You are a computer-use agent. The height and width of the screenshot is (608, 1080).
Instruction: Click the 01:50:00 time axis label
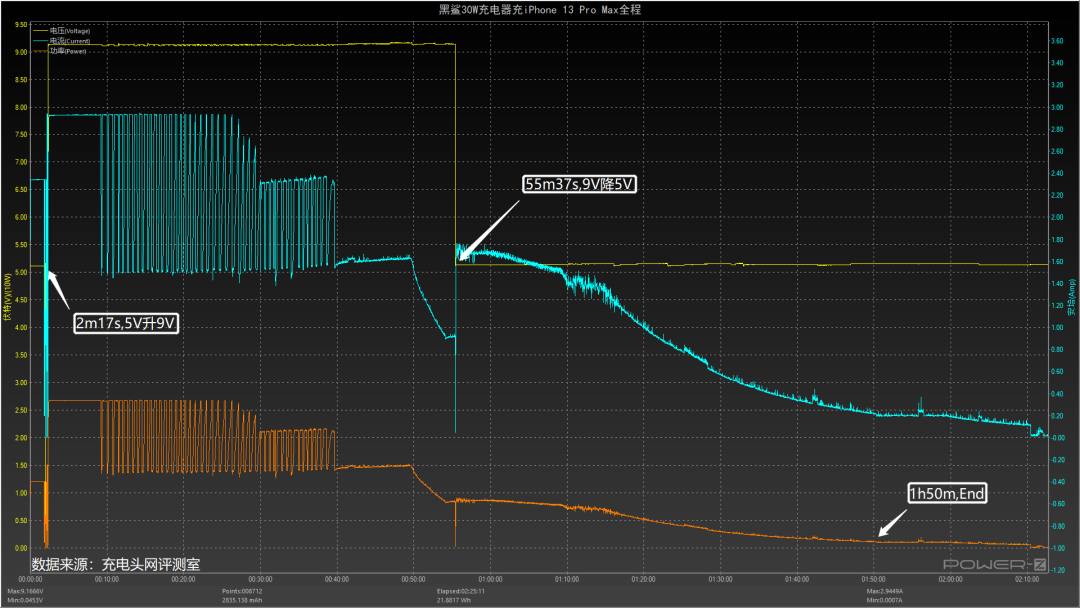tap(874, 580)
